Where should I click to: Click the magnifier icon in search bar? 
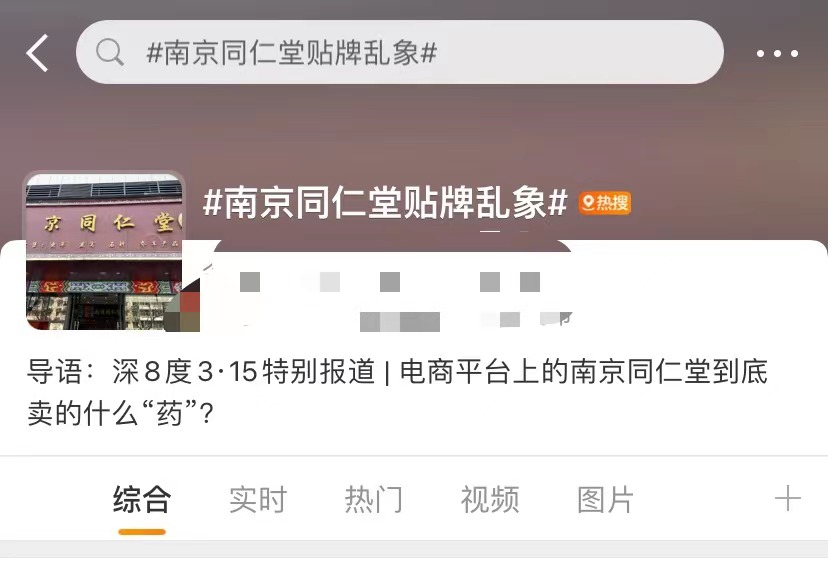109,52
